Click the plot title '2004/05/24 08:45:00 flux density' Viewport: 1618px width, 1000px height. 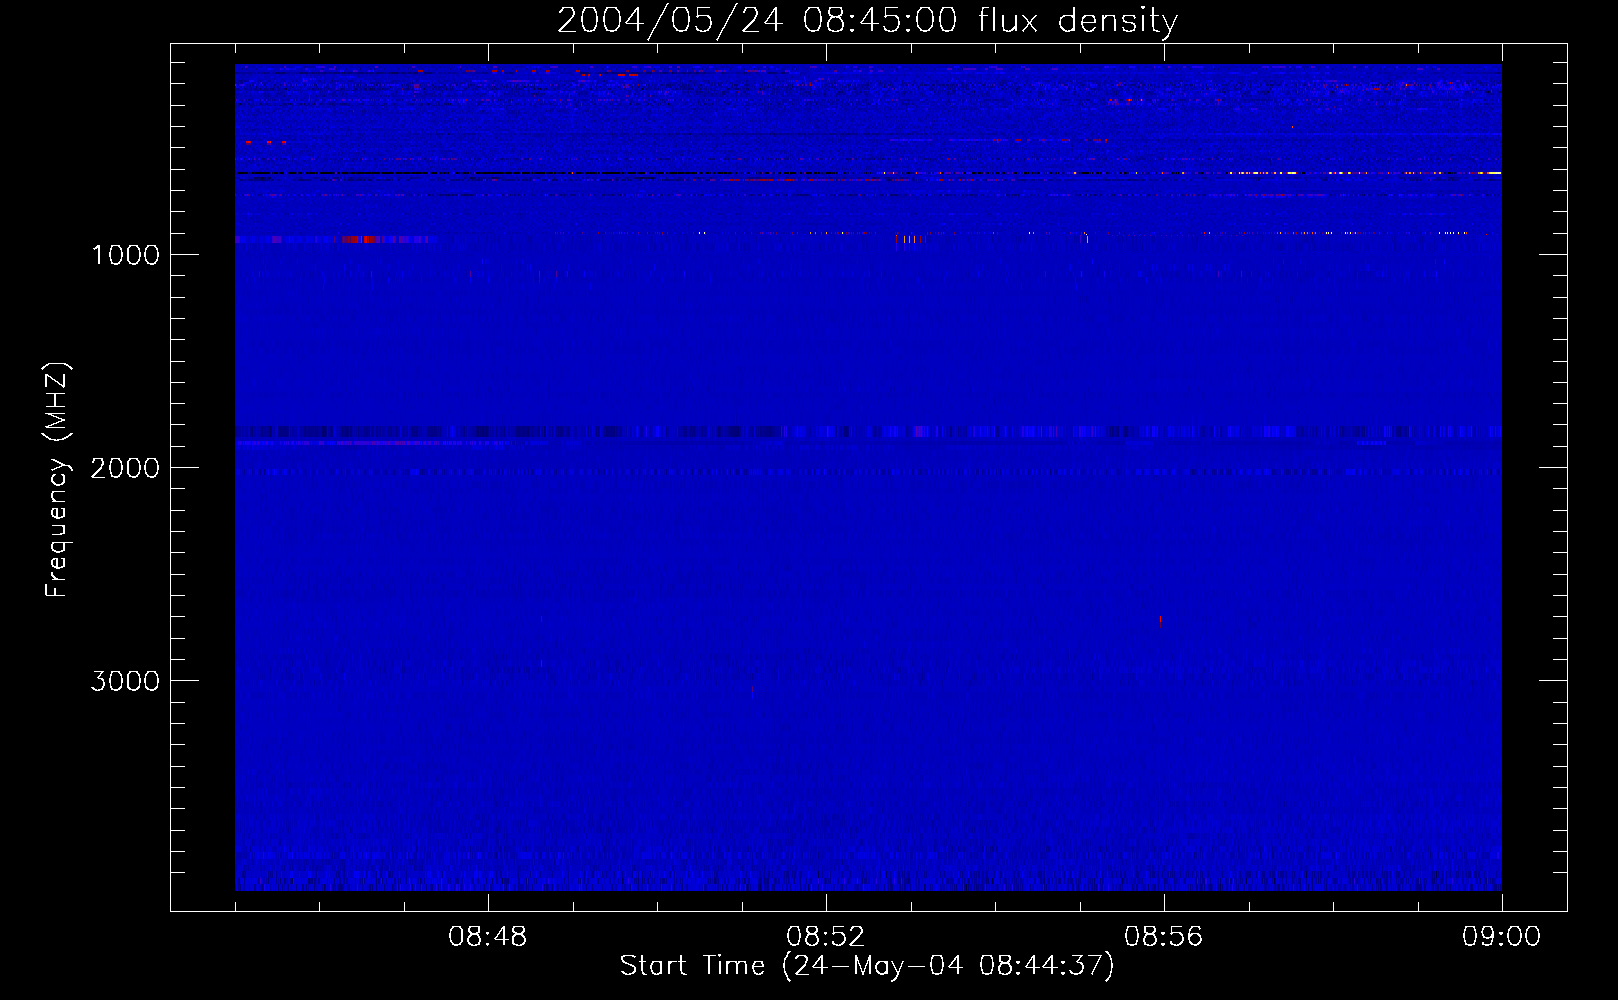coord(867,20)
